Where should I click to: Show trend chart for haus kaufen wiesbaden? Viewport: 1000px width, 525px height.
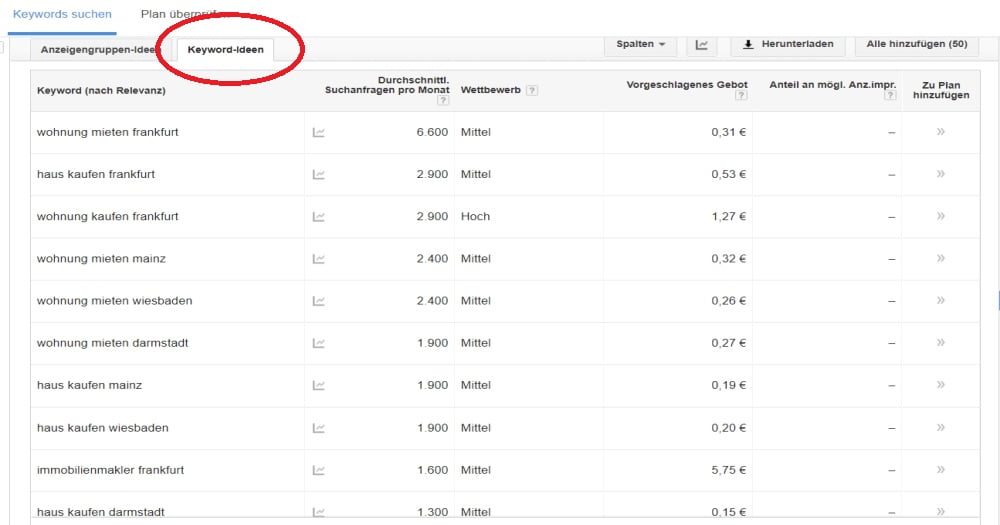click(319, 428)
